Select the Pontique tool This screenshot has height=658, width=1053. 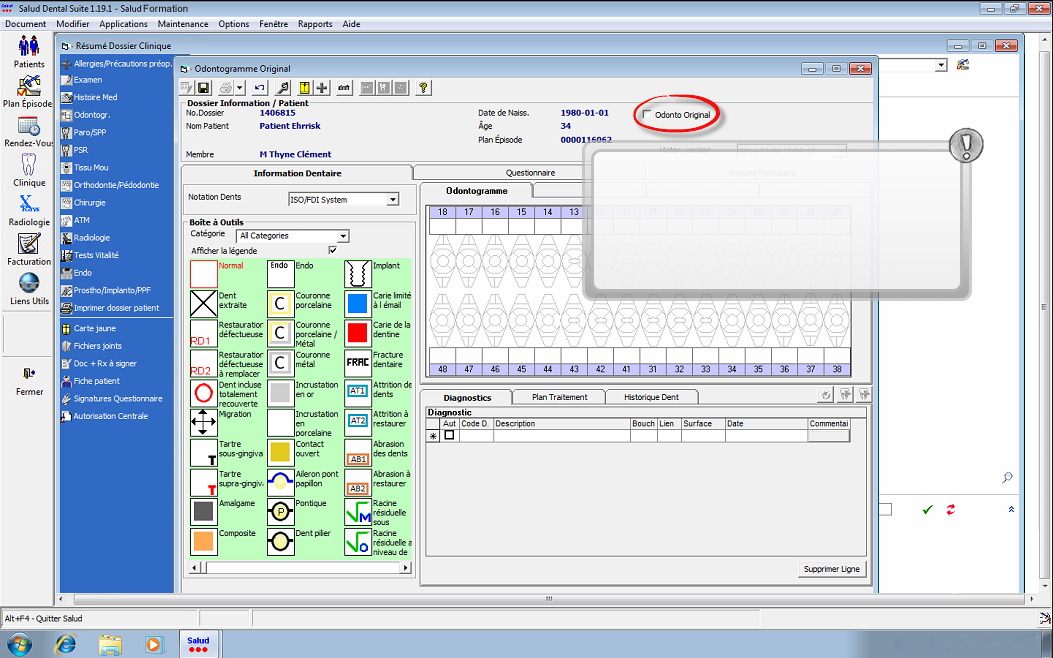(x=281, y=512)
